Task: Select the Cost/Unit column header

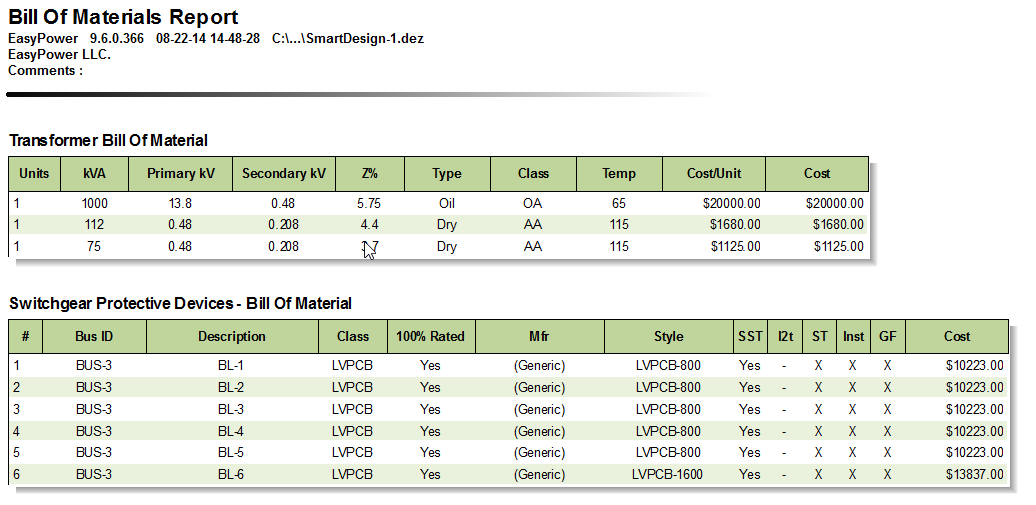Action: pos(714,173)
